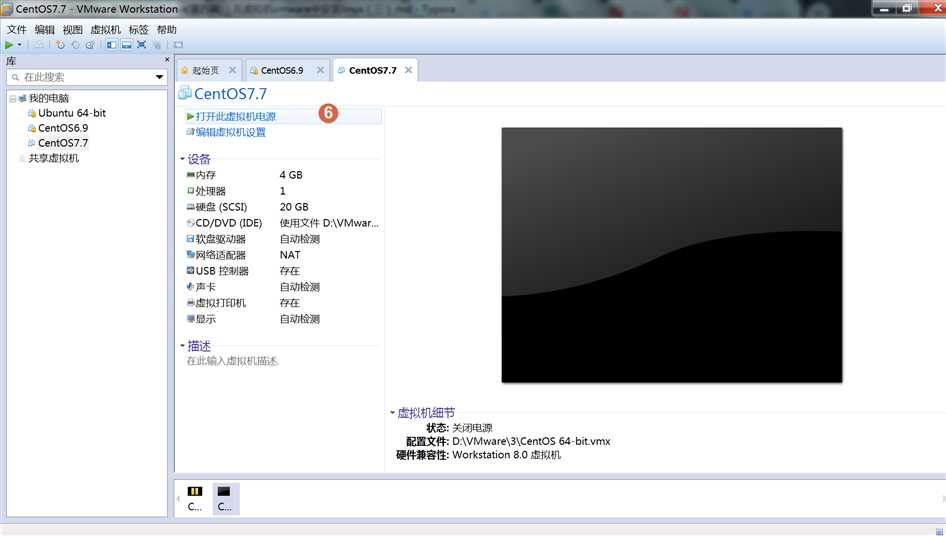The height and width of the screenshot is (536, 946).
Task: Click the configuration file path CentOS 64-bit.vmx
Action: tap(531, 441)
